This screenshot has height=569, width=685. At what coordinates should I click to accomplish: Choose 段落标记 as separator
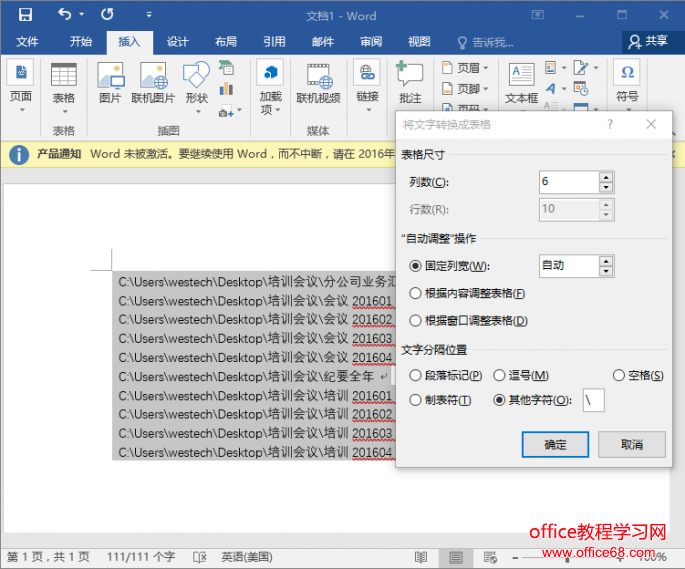[x=446, y=375]
